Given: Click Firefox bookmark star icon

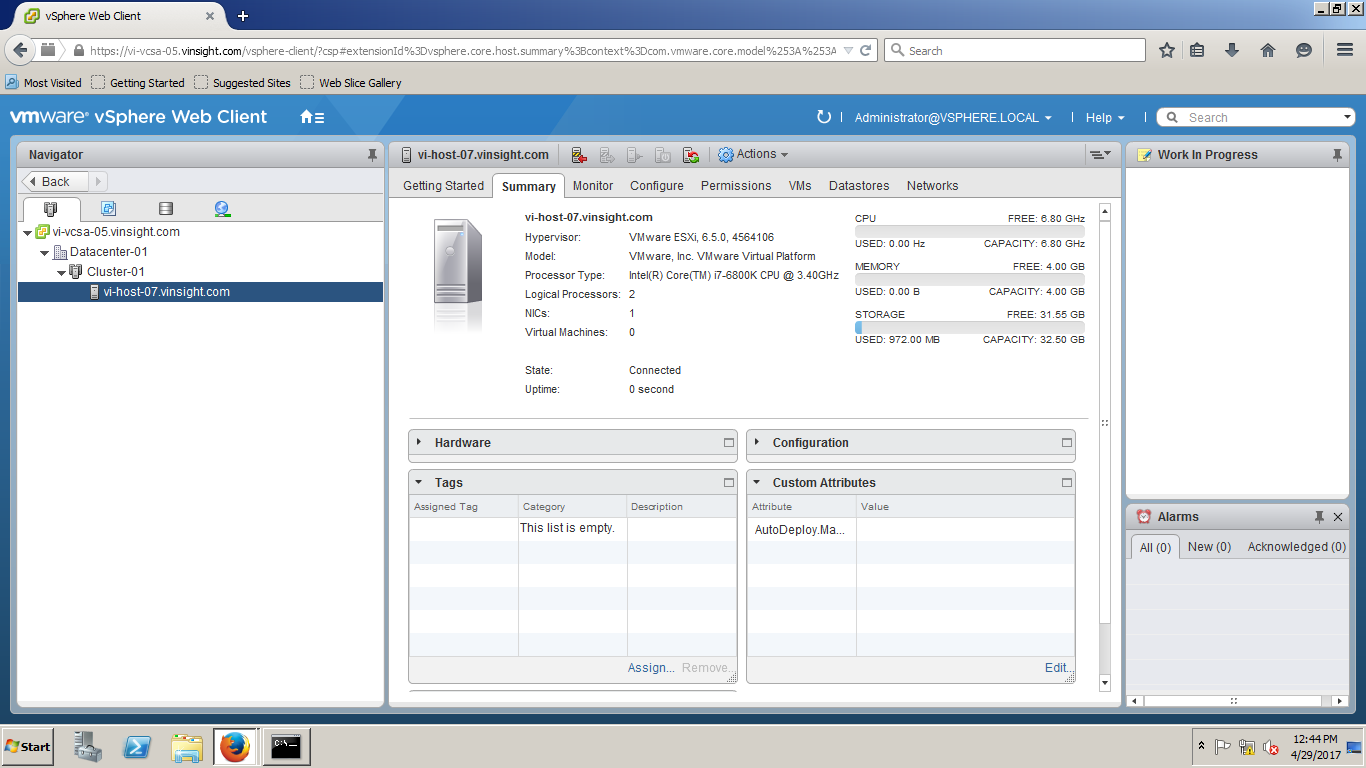Looking at the screenshot, I should [1166, 50].
